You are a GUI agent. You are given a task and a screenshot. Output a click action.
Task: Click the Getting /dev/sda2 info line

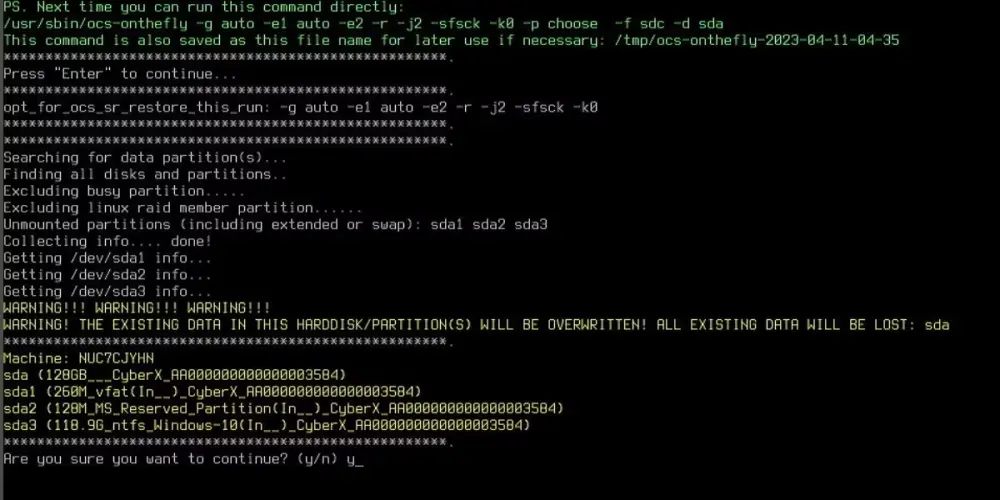click(x=107, y=274)
